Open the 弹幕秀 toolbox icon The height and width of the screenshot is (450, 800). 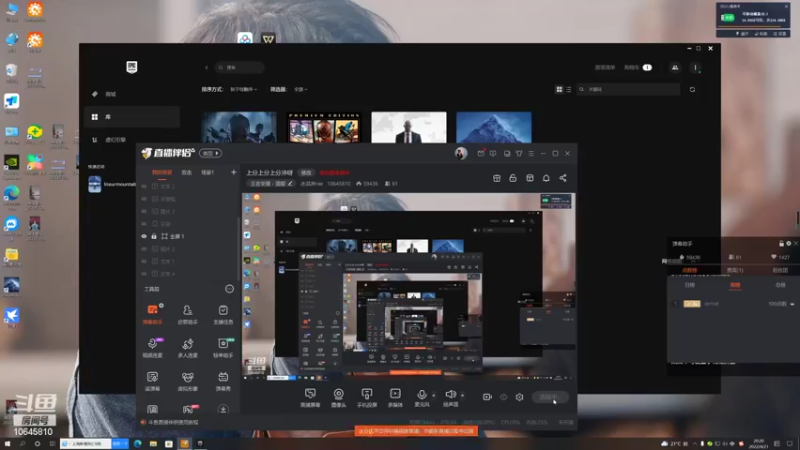point(223,381)
